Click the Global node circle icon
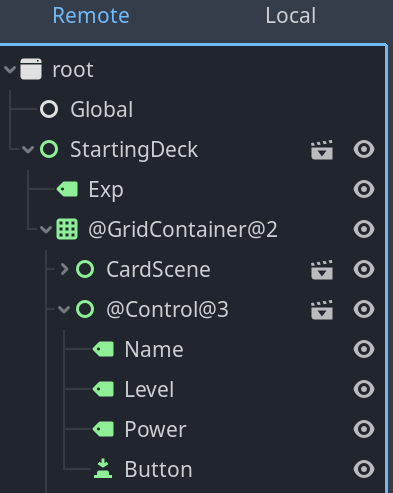Viewport: 393px width, 493px height. coord(49,109)
